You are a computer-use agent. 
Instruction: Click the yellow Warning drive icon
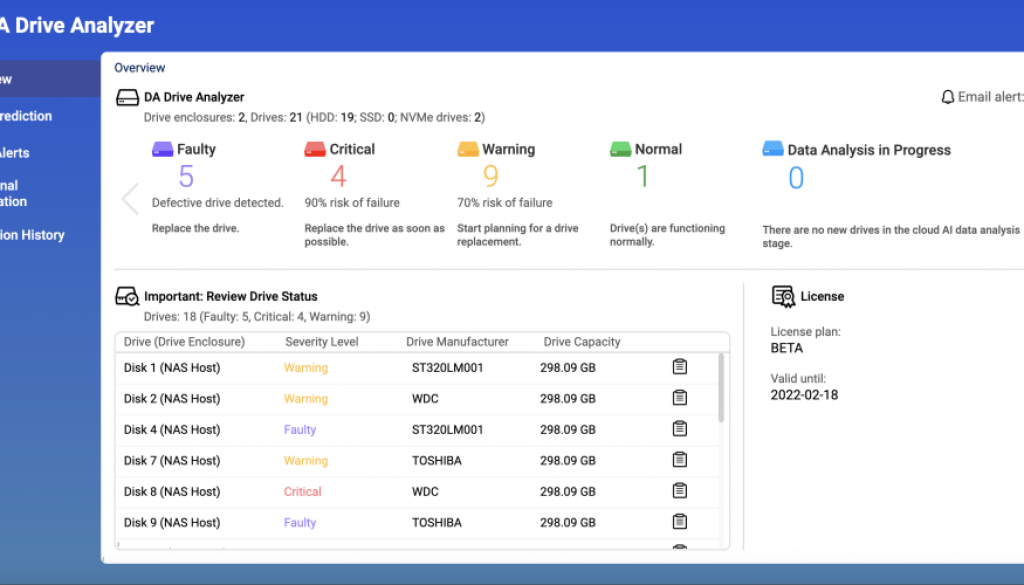pyautogui.click(x=468, y=150)
